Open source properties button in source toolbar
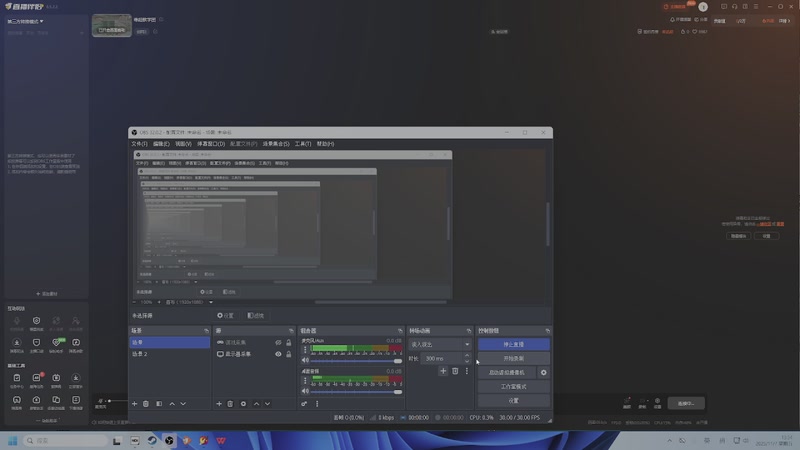The height and width of the screenshot is (450, 800). (226, 316)
